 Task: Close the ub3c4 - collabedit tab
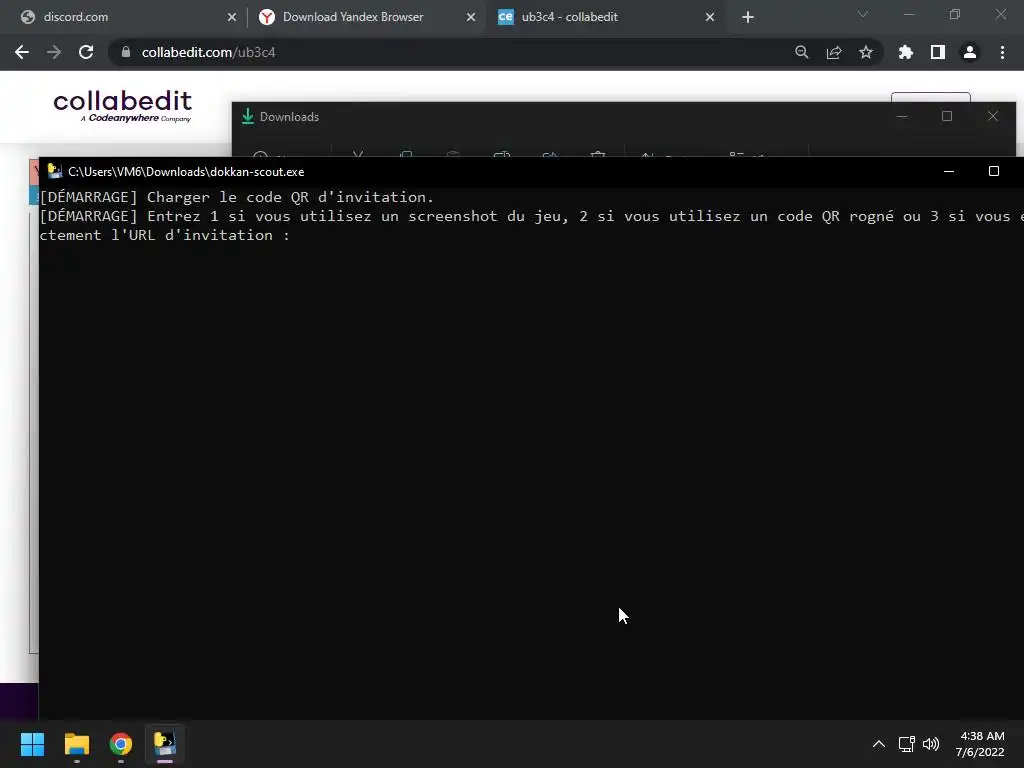pos(710,17)
